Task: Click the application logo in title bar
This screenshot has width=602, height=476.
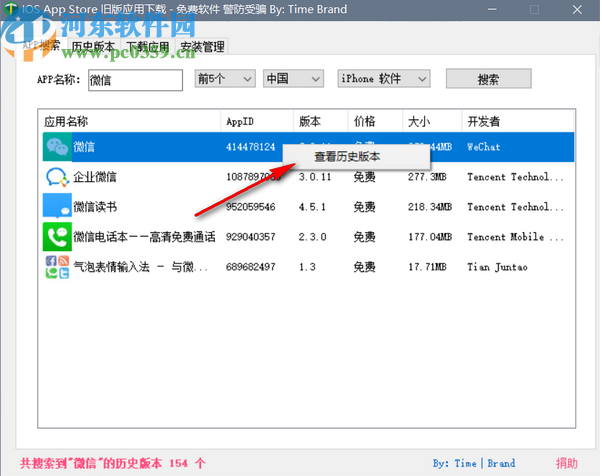Action: click(x=11, y=9)
